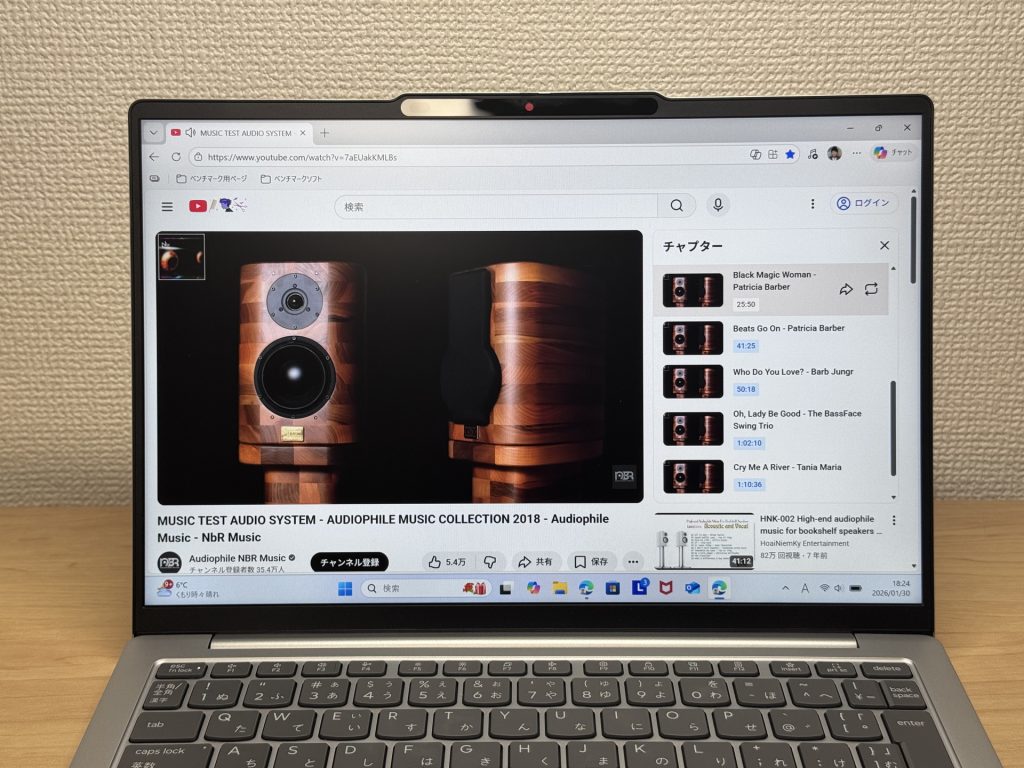
Task: Select the MUSIC TEST AUDIO SYSTEM tab
Action: point(240,133)
